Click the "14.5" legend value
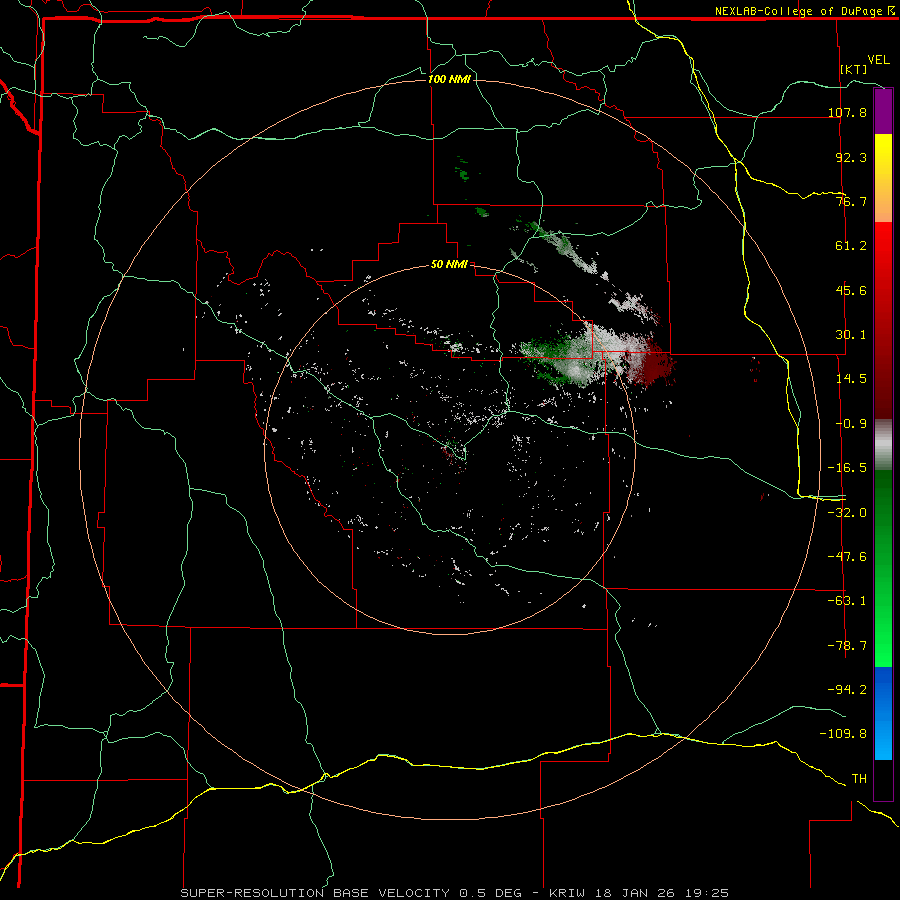The image size is (900, 900). click(x=851, y=379)
